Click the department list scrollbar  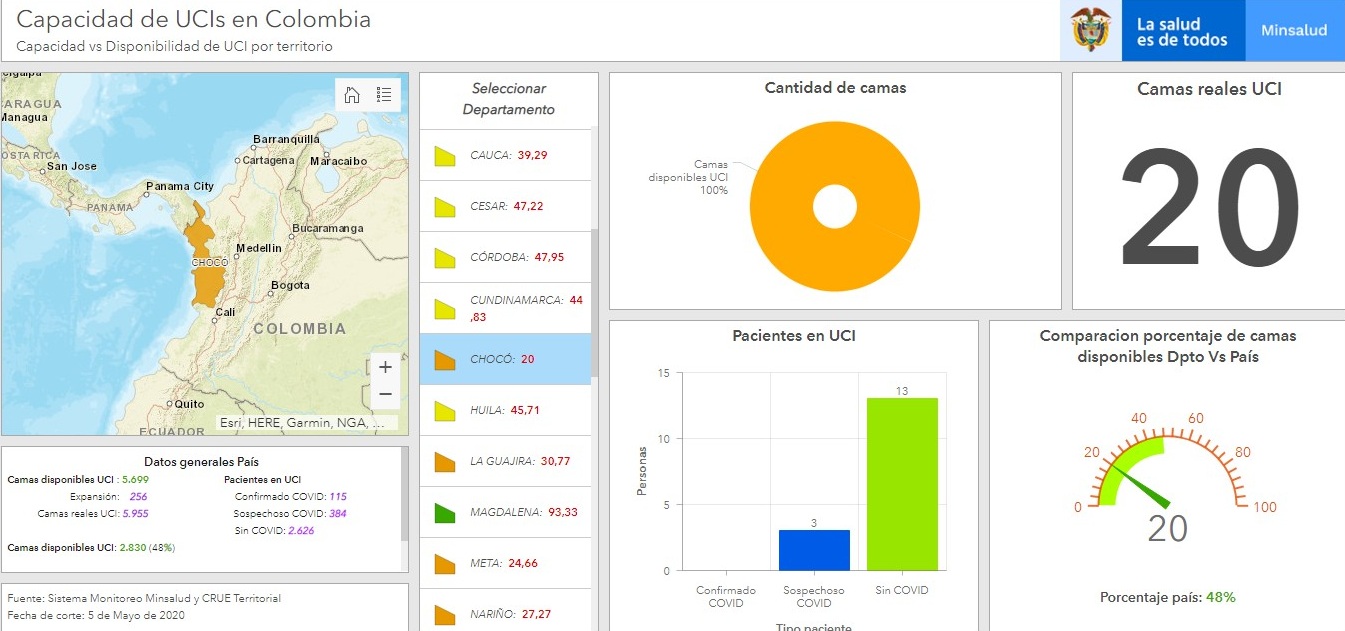595,304
